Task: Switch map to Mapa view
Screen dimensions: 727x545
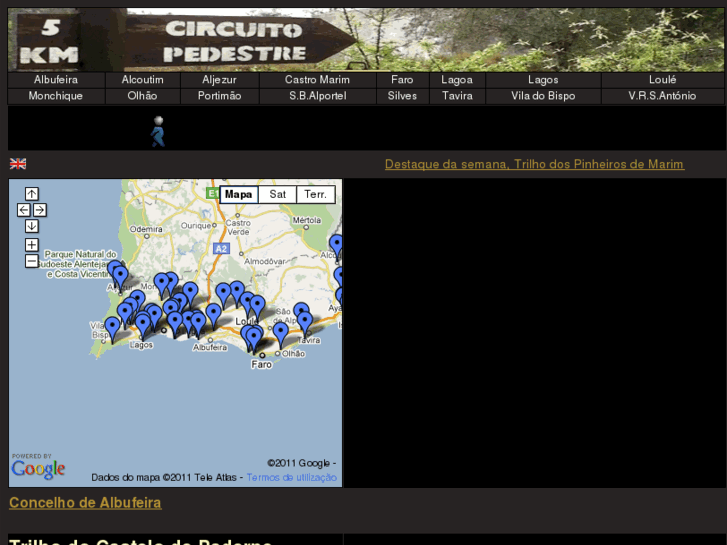Action: (x=238, y=194)
